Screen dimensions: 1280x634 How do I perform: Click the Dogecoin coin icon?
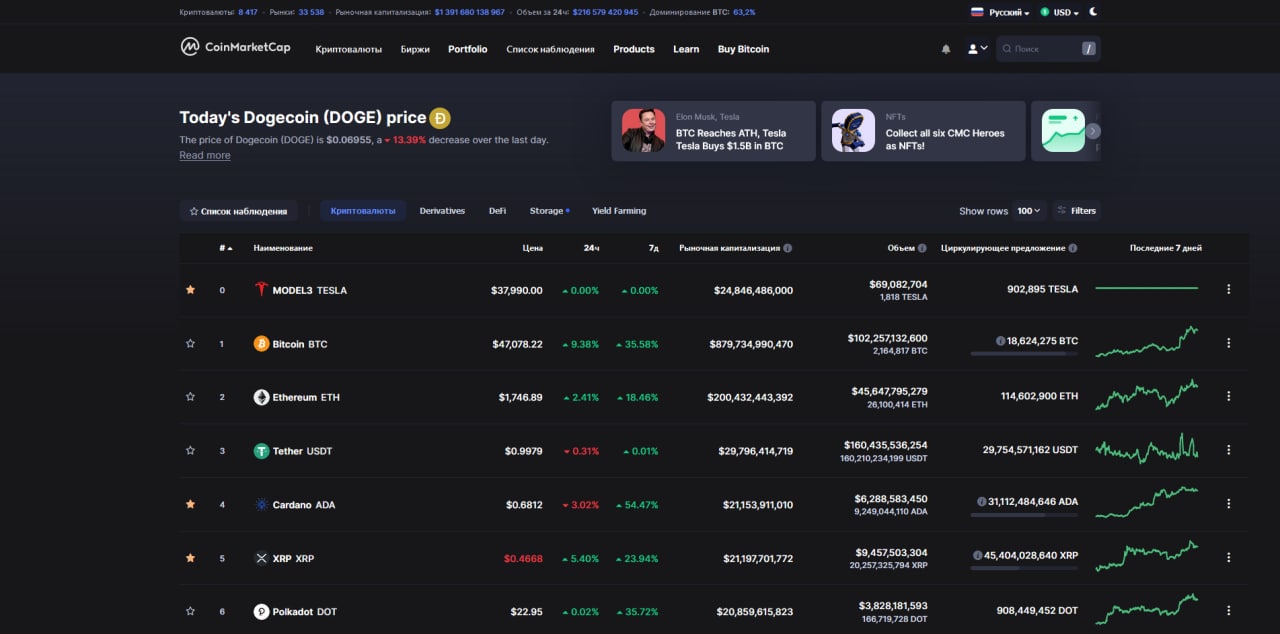pos(440,118)
